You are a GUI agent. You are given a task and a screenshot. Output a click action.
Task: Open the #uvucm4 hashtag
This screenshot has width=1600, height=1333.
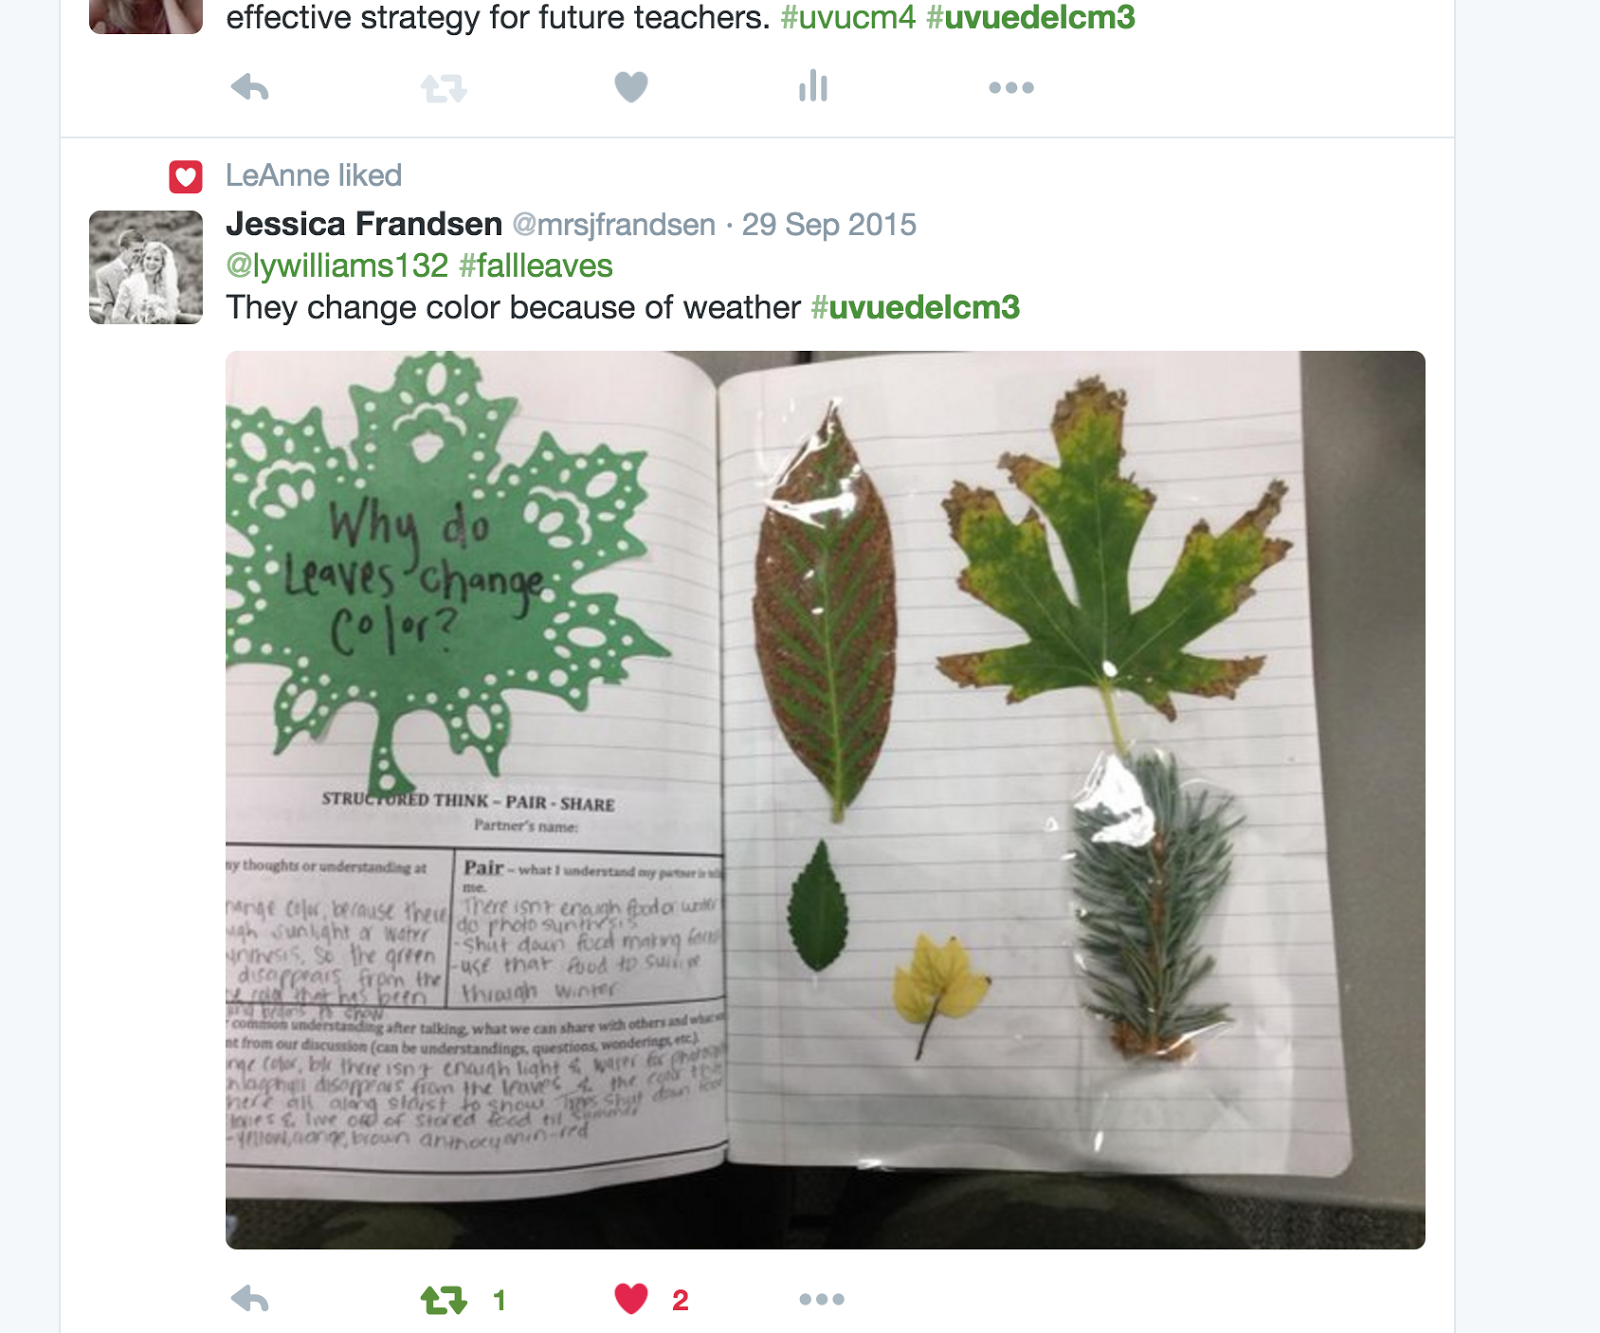(x=848, y=18)
